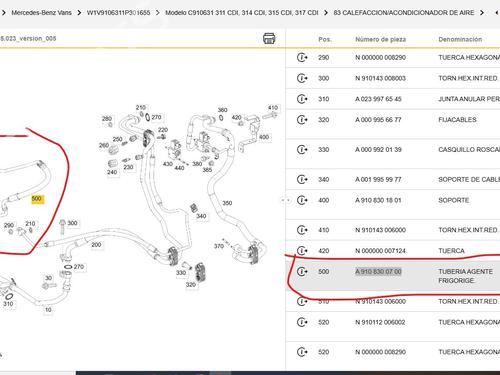Open info icon for row N 910112 006002

302,322
